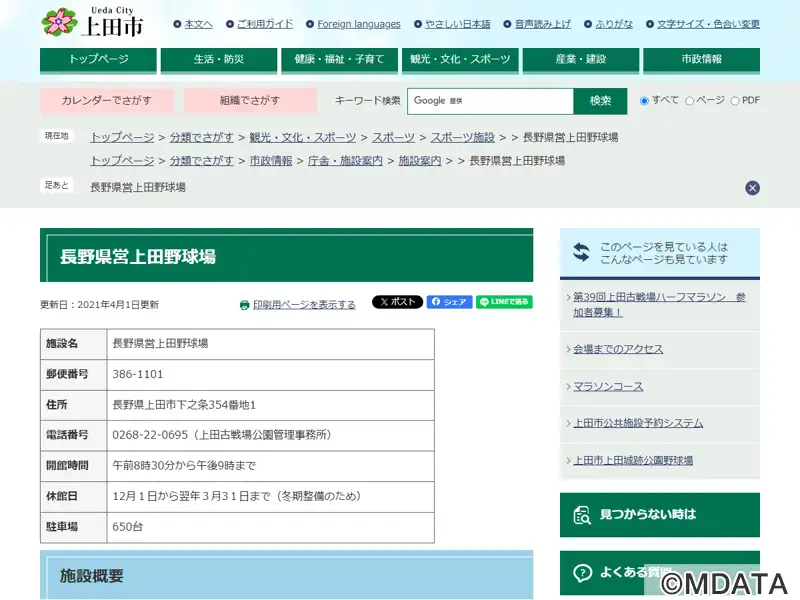Click the swap-arrows icon in related pages
The width and height of the screenshot is (800, 600).
tap(581, 252)
